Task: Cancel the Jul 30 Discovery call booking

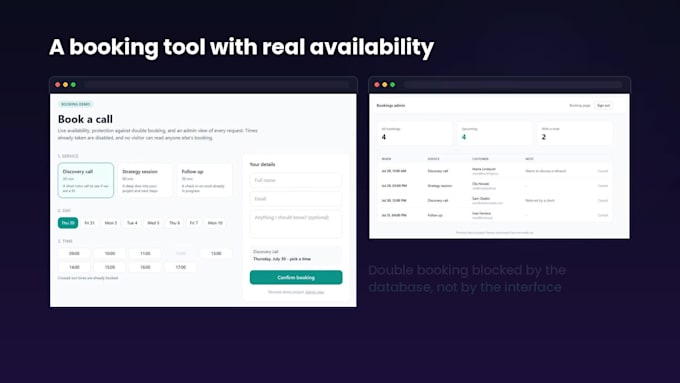Action: pos(603,200)
